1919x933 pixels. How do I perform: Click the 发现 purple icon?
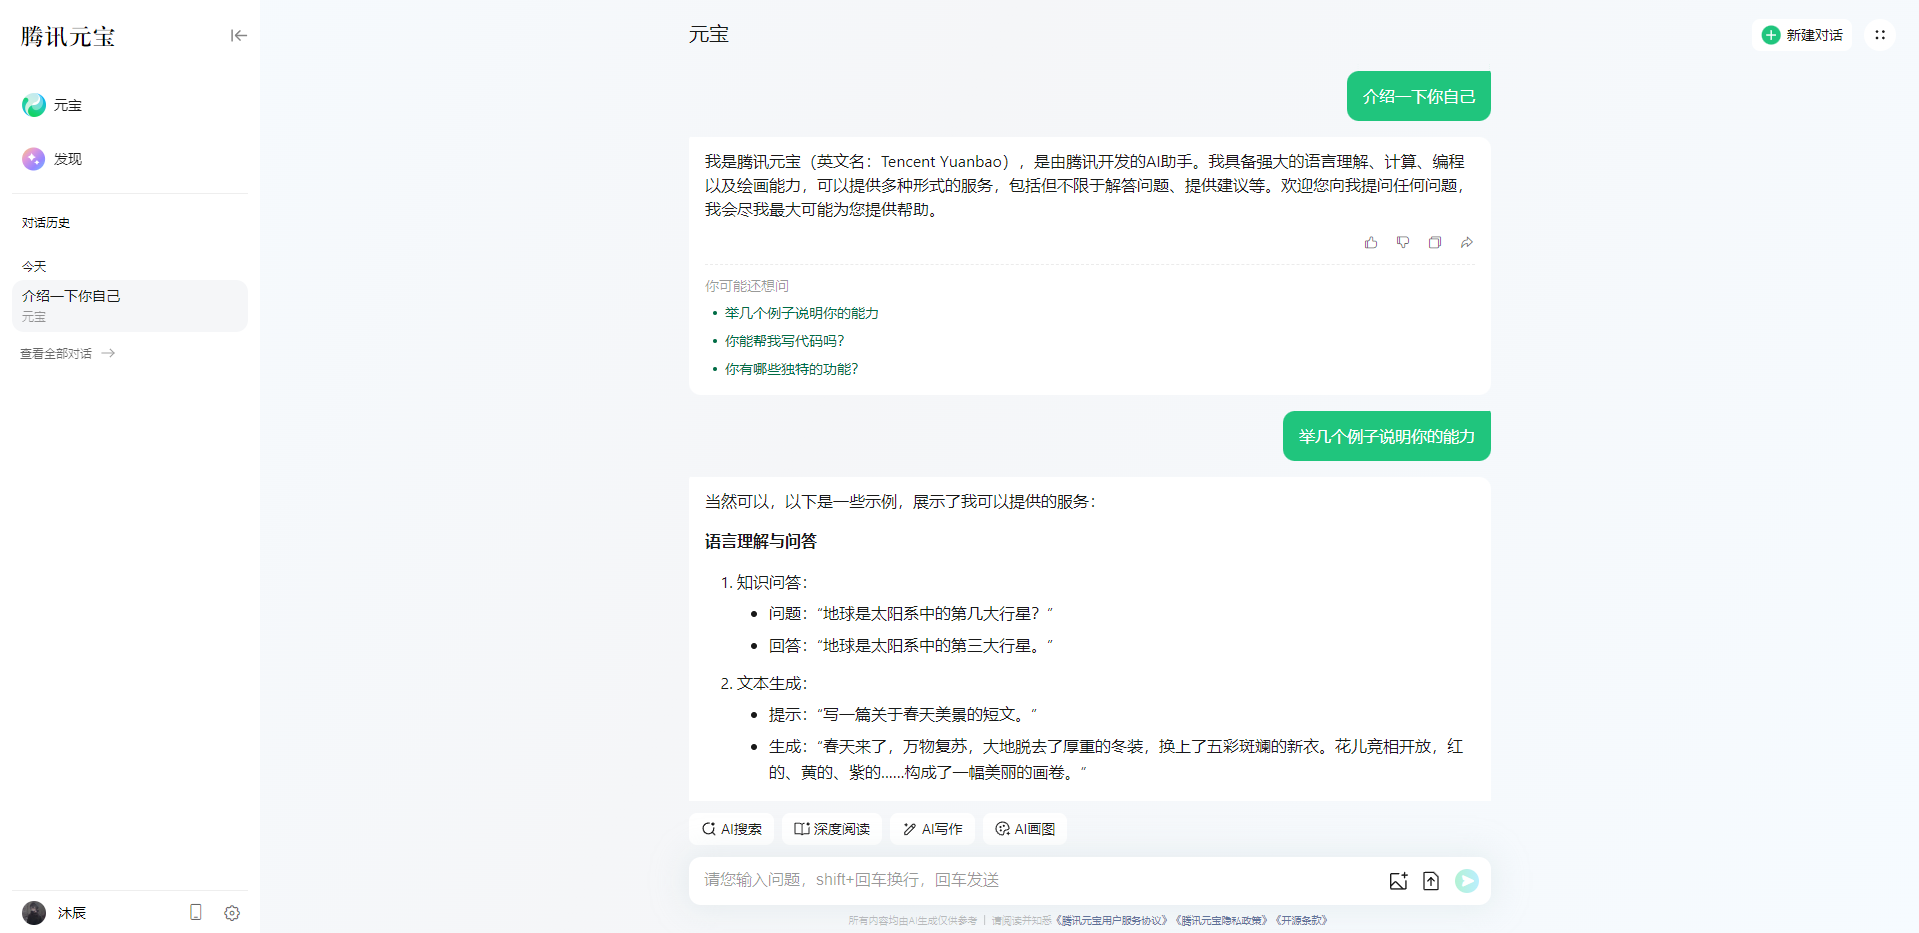tap(34, 159)
